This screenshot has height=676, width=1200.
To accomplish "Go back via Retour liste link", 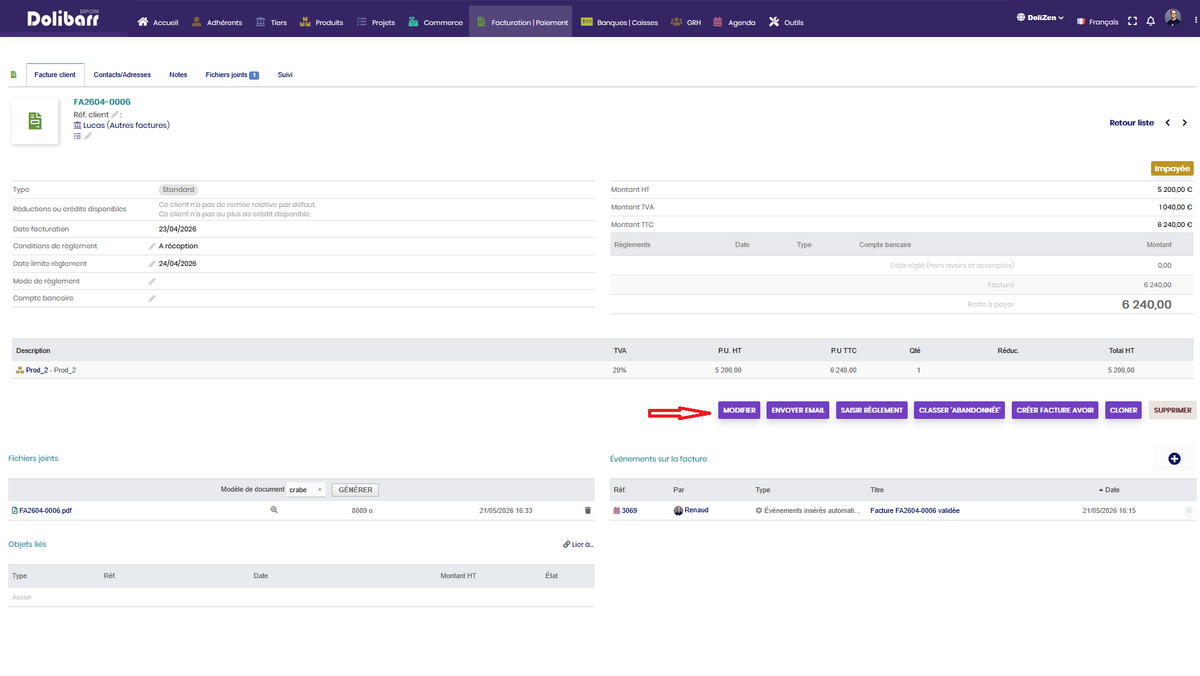I will [x=1132, y=123].
